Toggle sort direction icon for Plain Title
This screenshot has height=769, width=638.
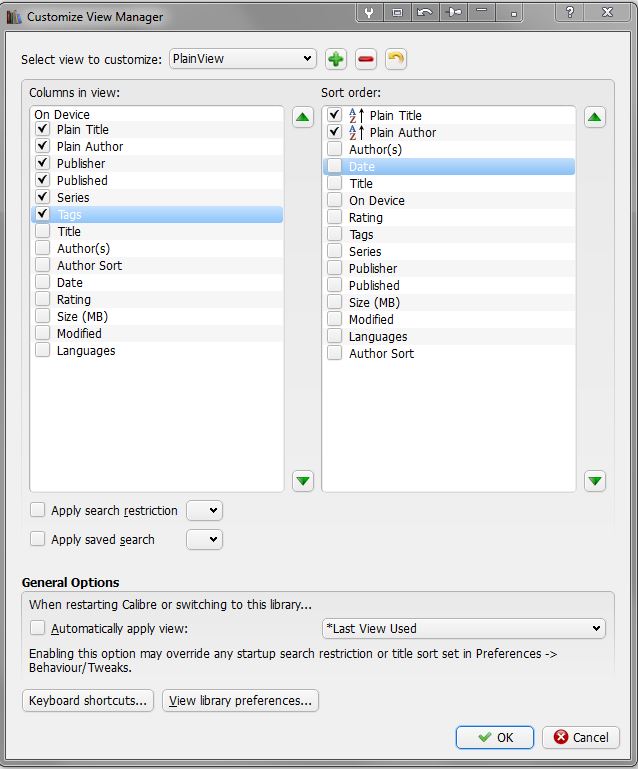356,116
